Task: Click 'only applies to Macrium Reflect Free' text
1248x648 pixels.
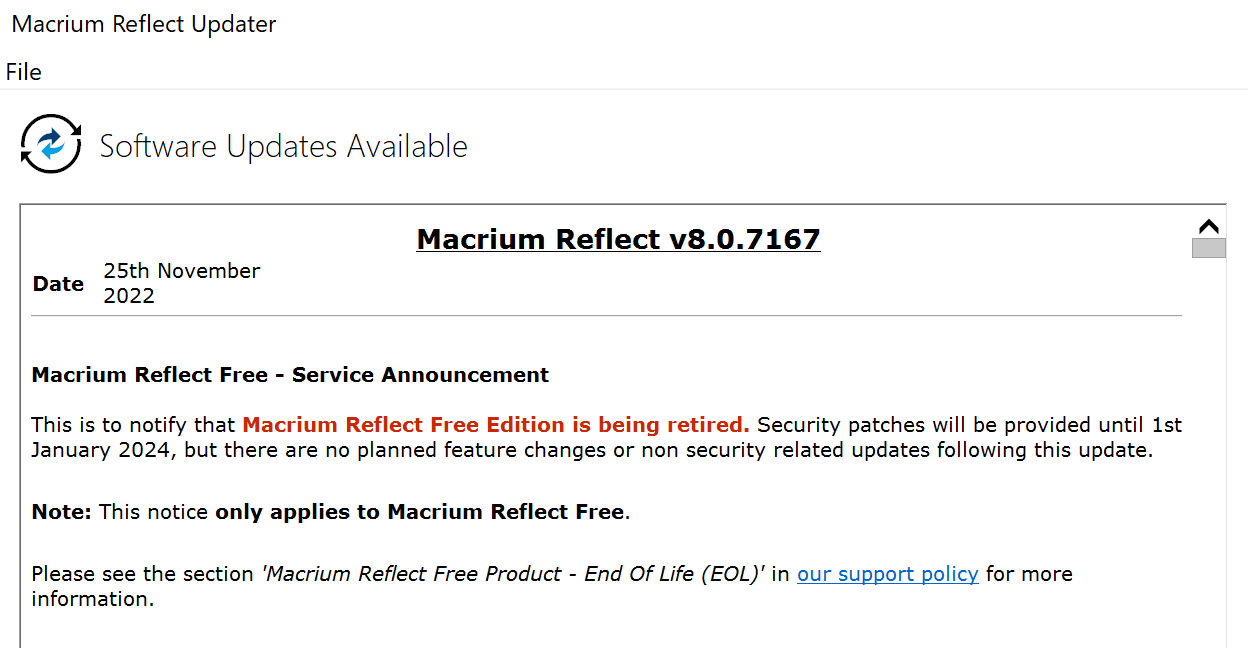Action: pos(420,512)
